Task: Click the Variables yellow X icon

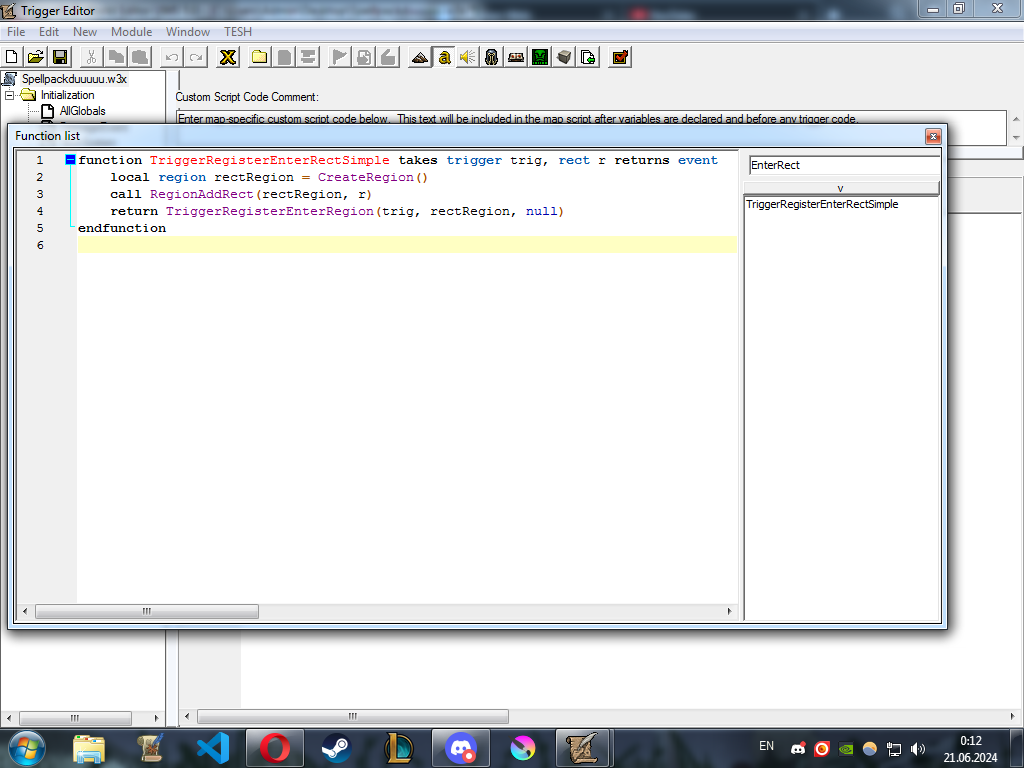Action: click(x=228, y=57)
